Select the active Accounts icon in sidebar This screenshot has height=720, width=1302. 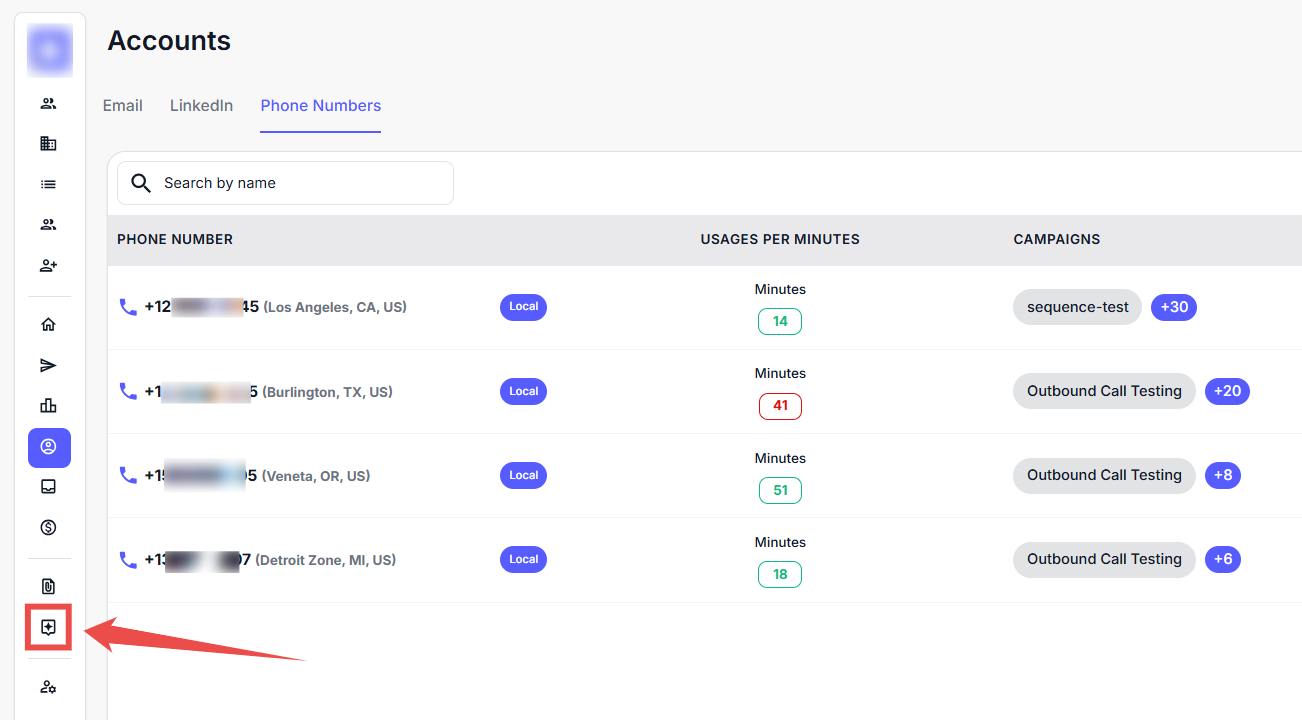(x=49, y=447)
